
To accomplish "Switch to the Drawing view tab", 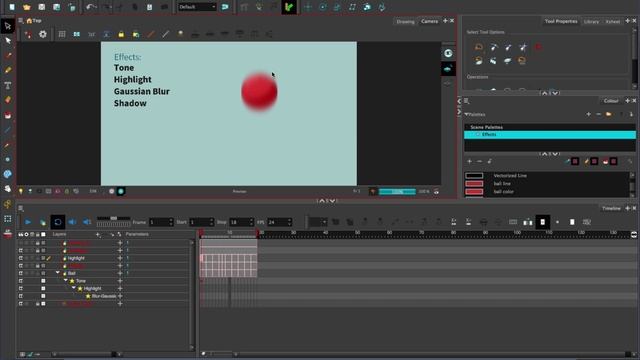I will [x=405, y=22].
